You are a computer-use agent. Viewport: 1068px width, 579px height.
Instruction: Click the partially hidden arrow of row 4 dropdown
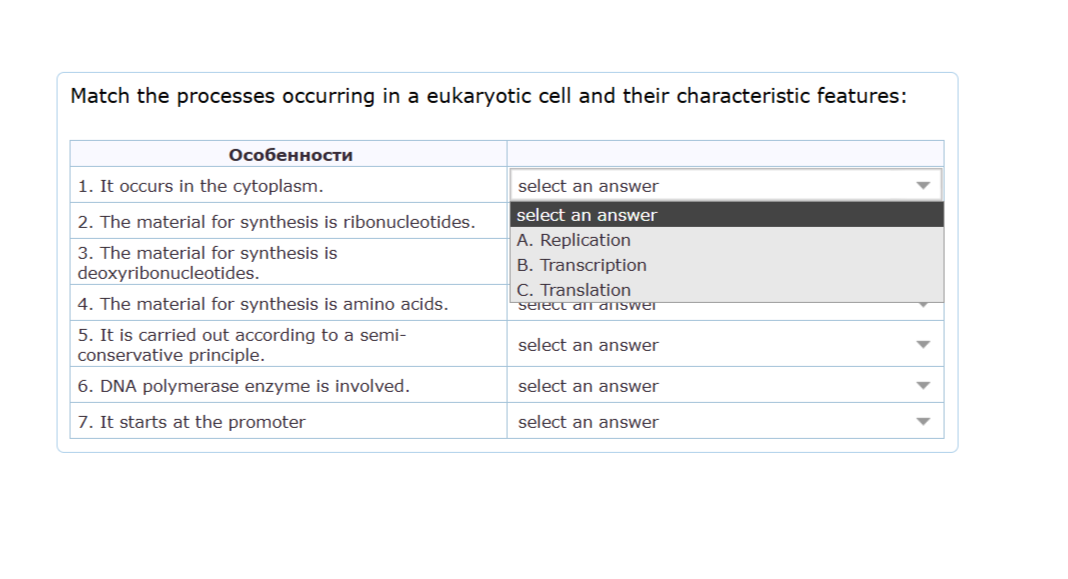coord(923,304)
